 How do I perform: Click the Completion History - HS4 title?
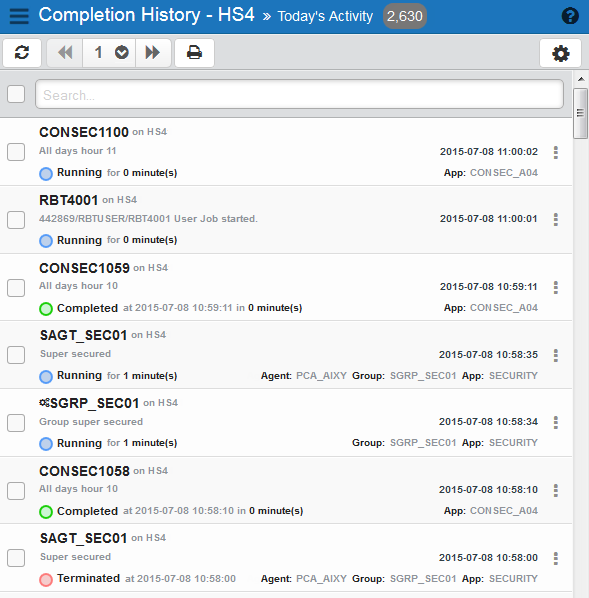coord(146,15)
